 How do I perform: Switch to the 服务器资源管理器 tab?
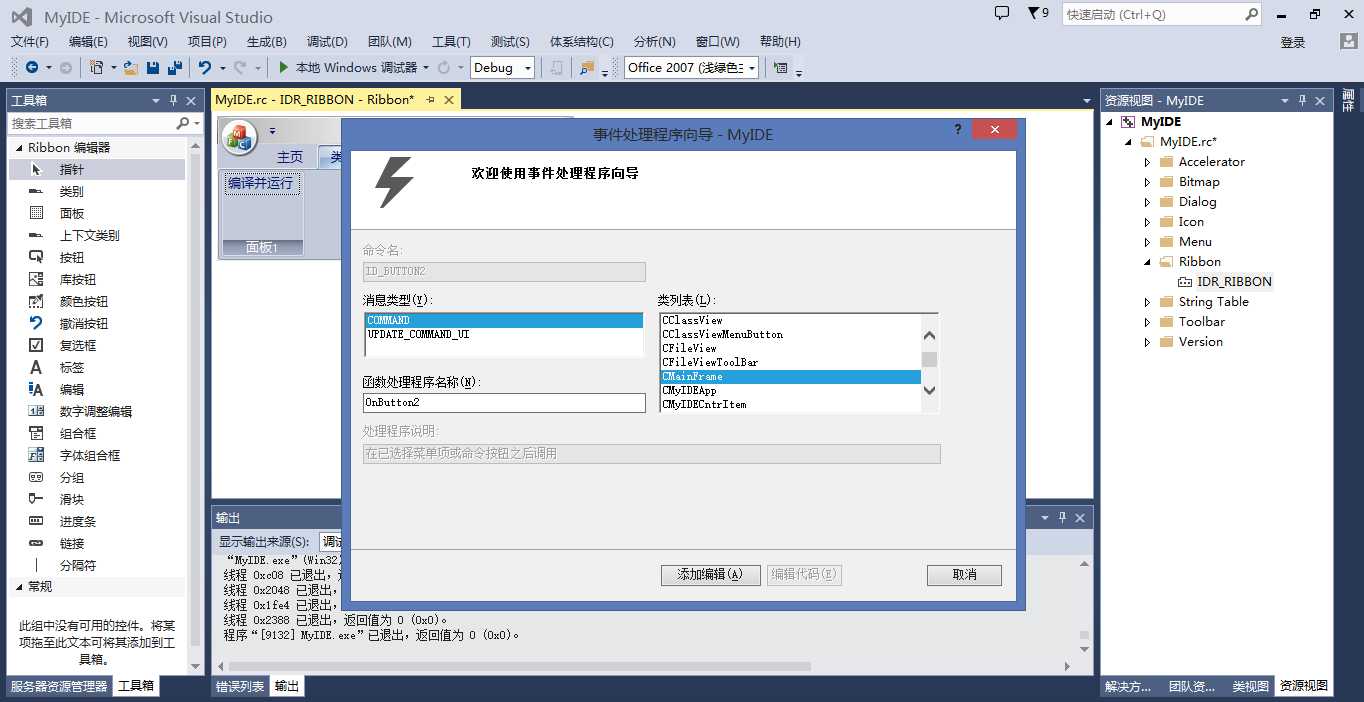59,686
